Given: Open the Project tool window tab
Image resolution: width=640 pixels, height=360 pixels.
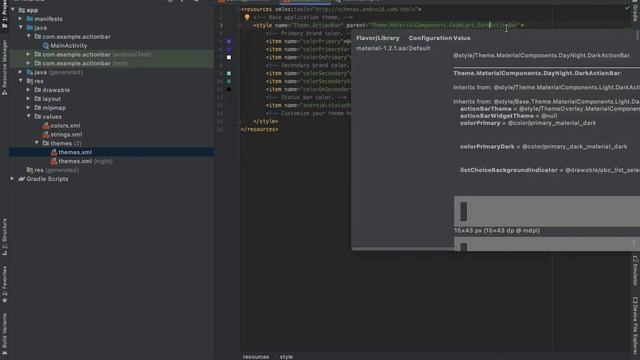Looking at the screenshot, I should 4,15.
